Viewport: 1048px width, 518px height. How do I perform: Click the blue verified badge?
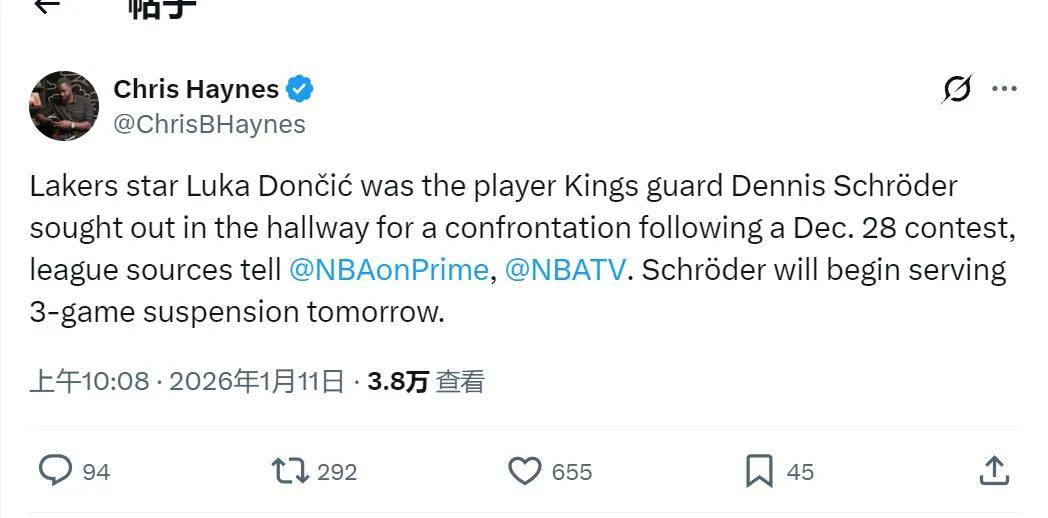[x=300, y=89]
